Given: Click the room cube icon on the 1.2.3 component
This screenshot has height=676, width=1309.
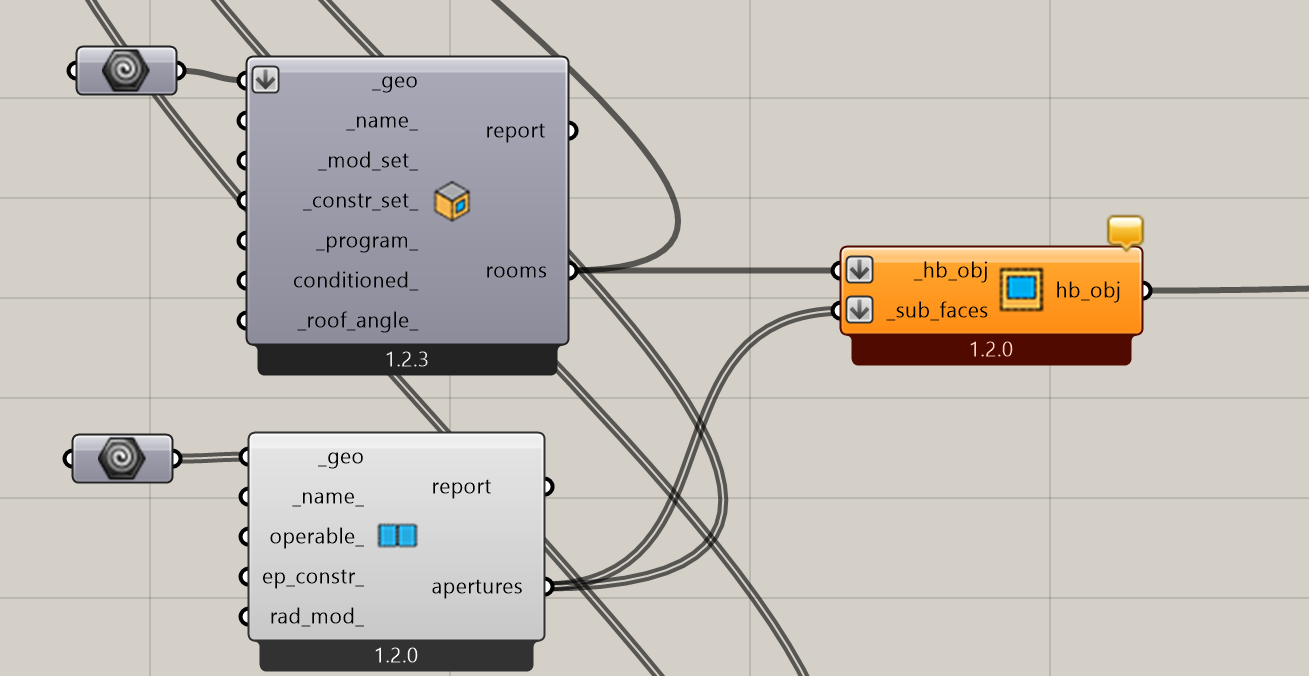Looking at the screenshot, I should pyautogui.click(x=452, y=201).
